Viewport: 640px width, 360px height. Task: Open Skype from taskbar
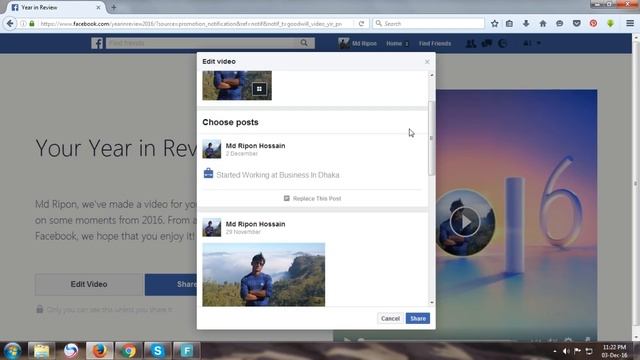[x=158, y=351]
